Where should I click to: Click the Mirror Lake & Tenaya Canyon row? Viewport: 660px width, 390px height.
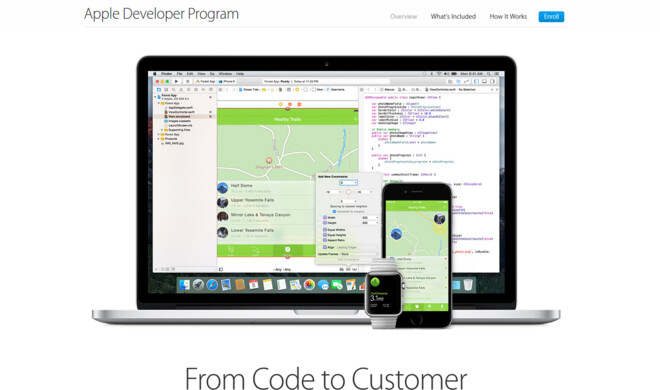tap(266, 217)
